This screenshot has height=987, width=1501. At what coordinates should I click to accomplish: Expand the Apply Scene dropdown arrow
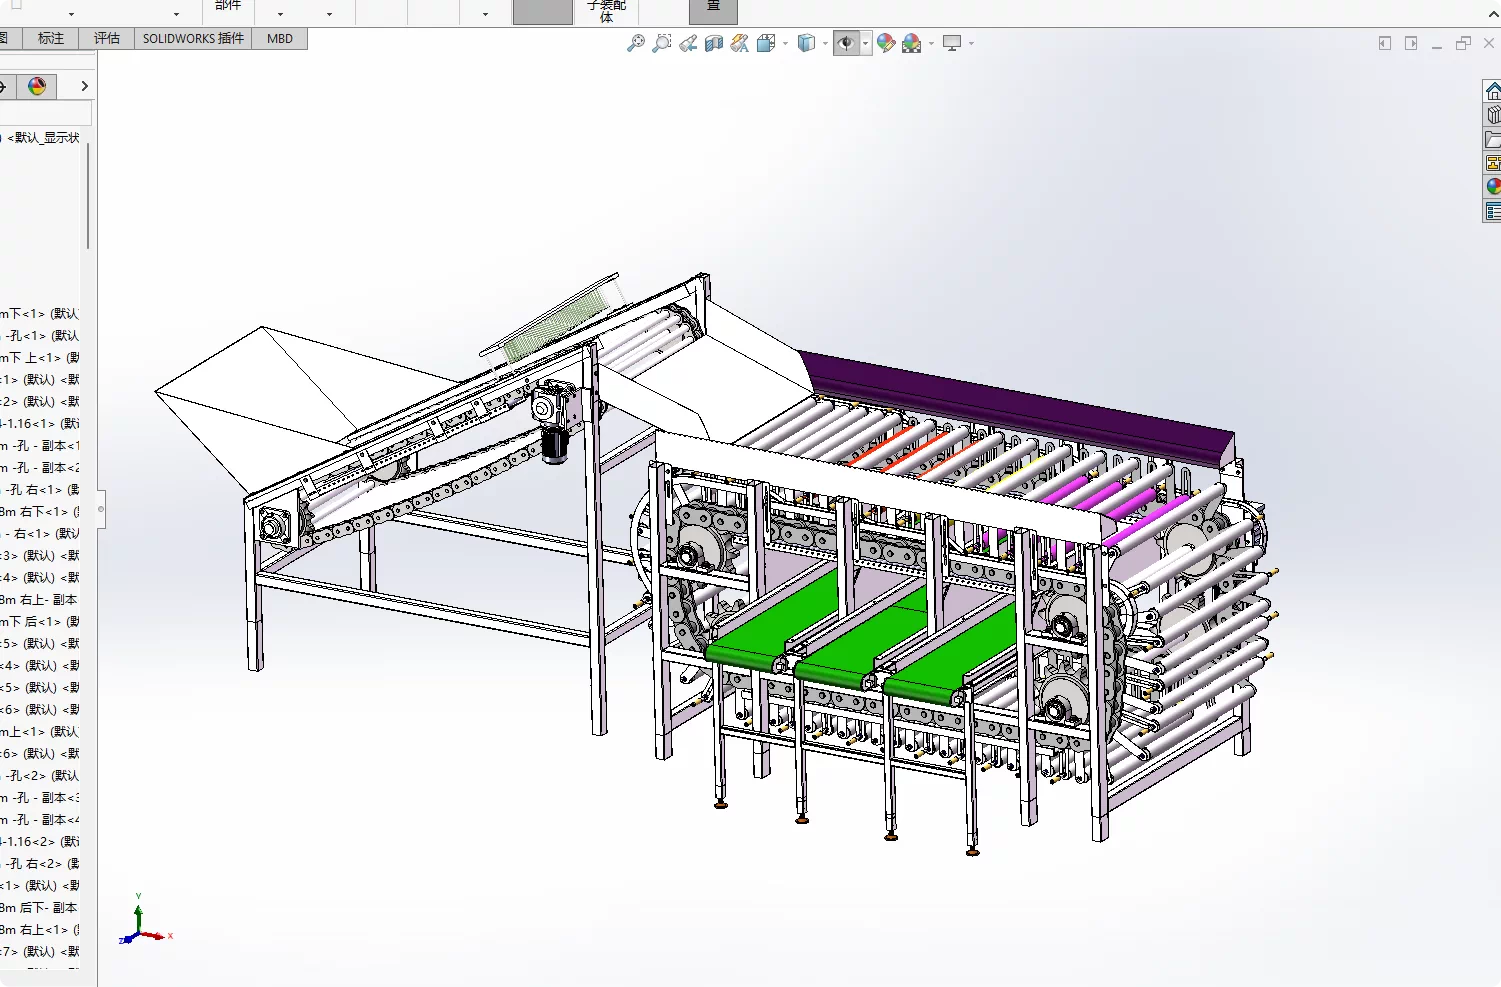tap(931, 43)
